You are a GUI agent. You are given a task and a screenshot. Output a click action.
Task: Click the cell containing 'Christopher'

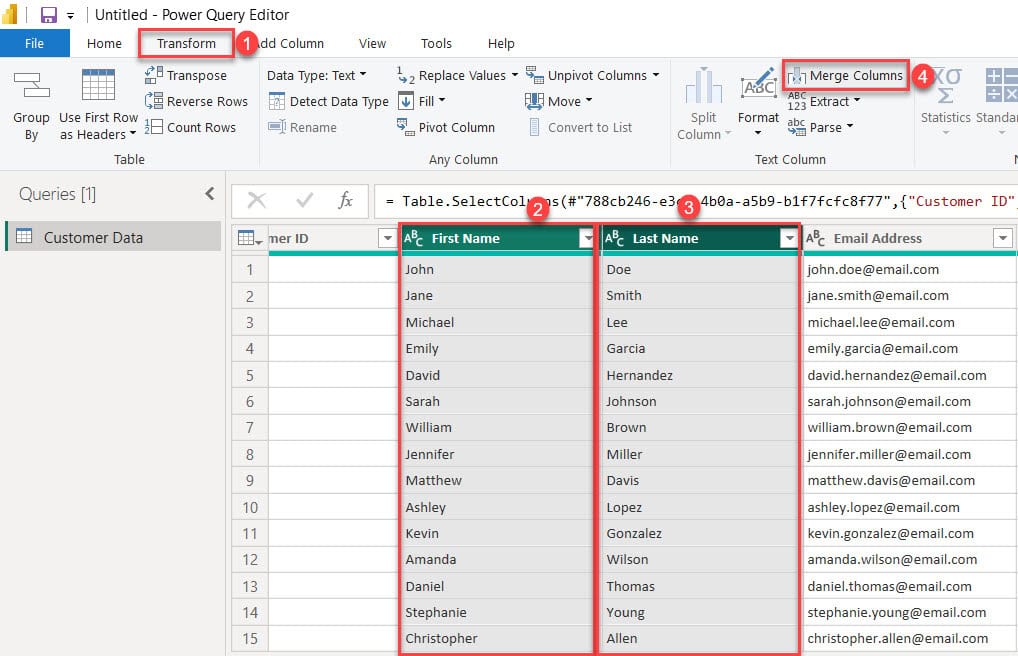click(x=497, y=638)
